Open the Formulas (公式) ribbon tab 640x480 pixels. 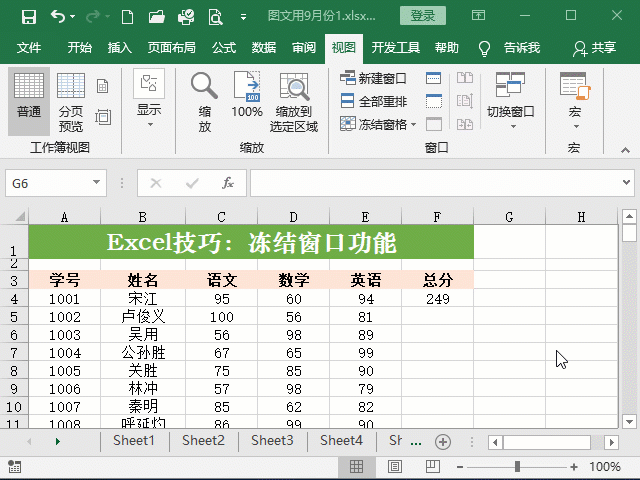tap(223, 48)
